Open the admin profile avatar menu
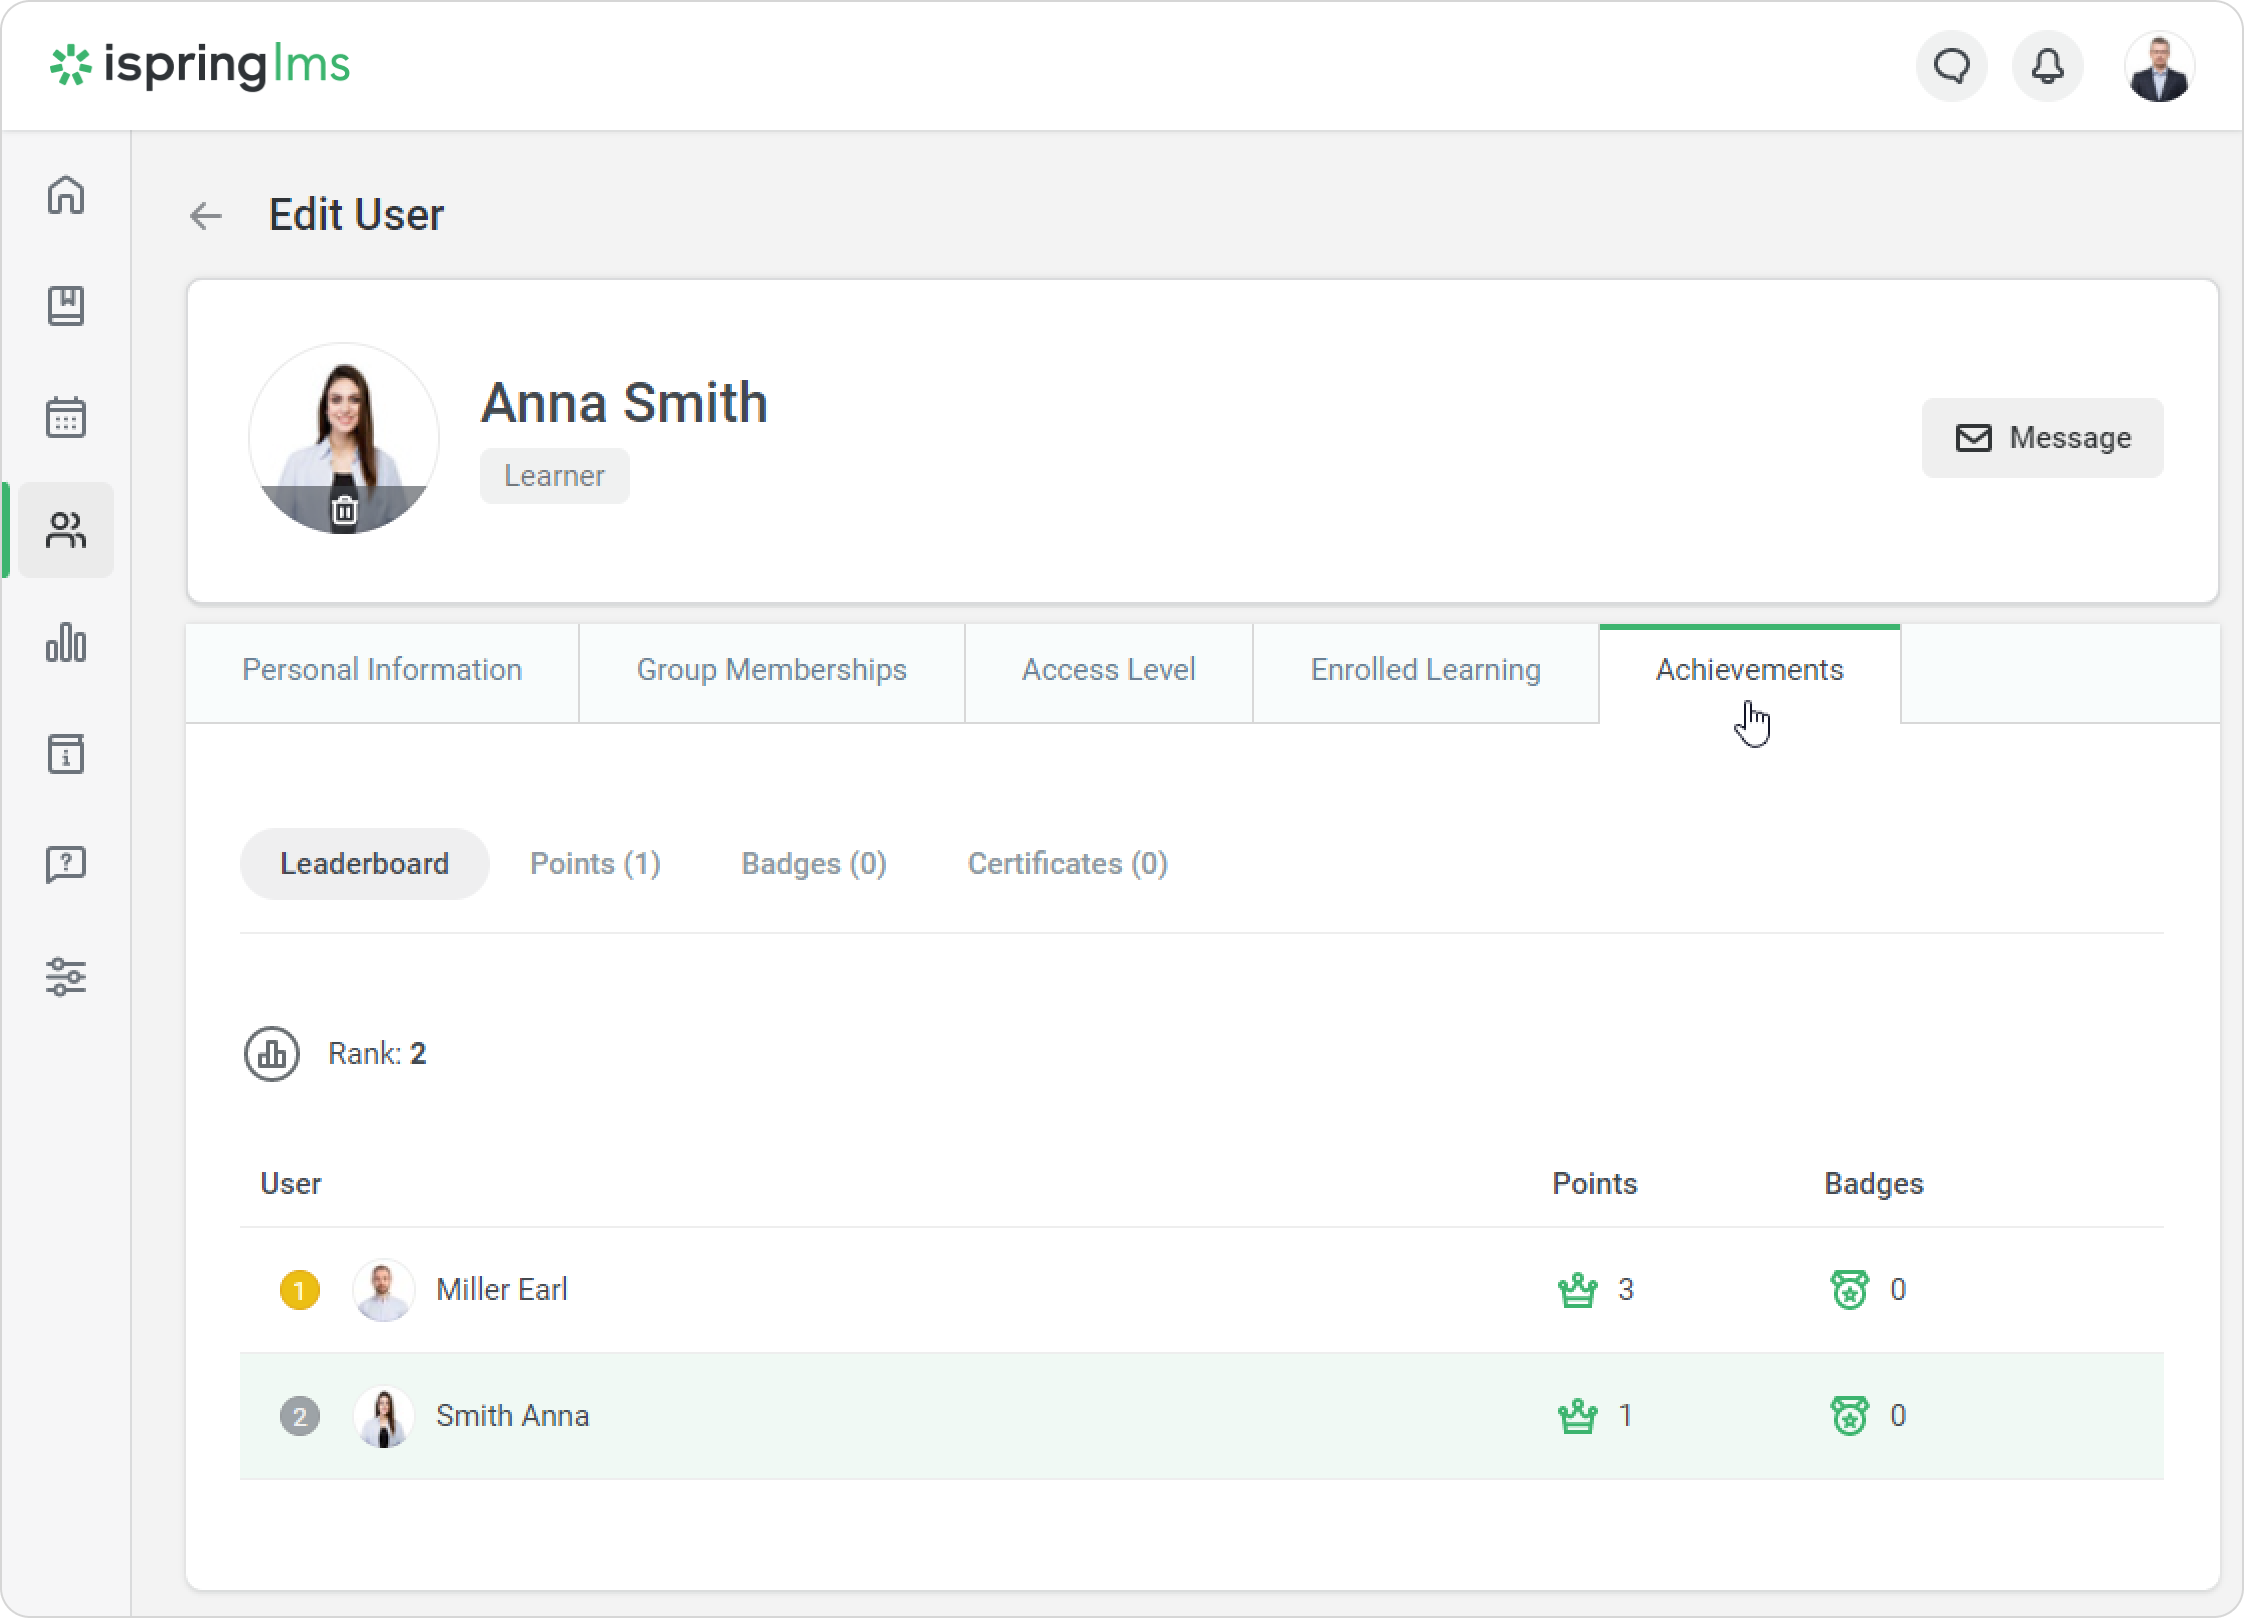Image resolution: width=2244 pixels, height=1618 pixels. coord(2159,67)
